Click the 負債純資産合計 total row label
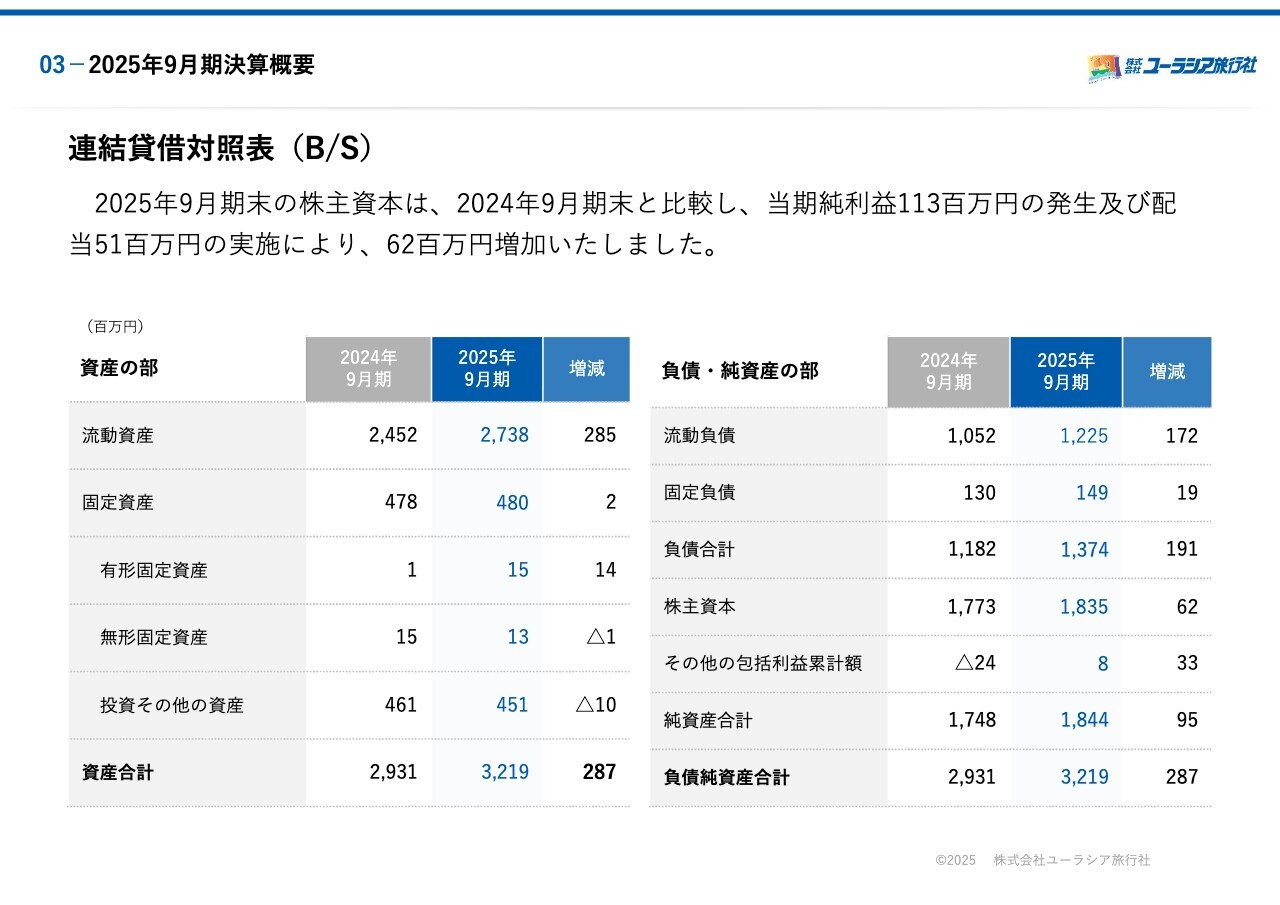 726,777
